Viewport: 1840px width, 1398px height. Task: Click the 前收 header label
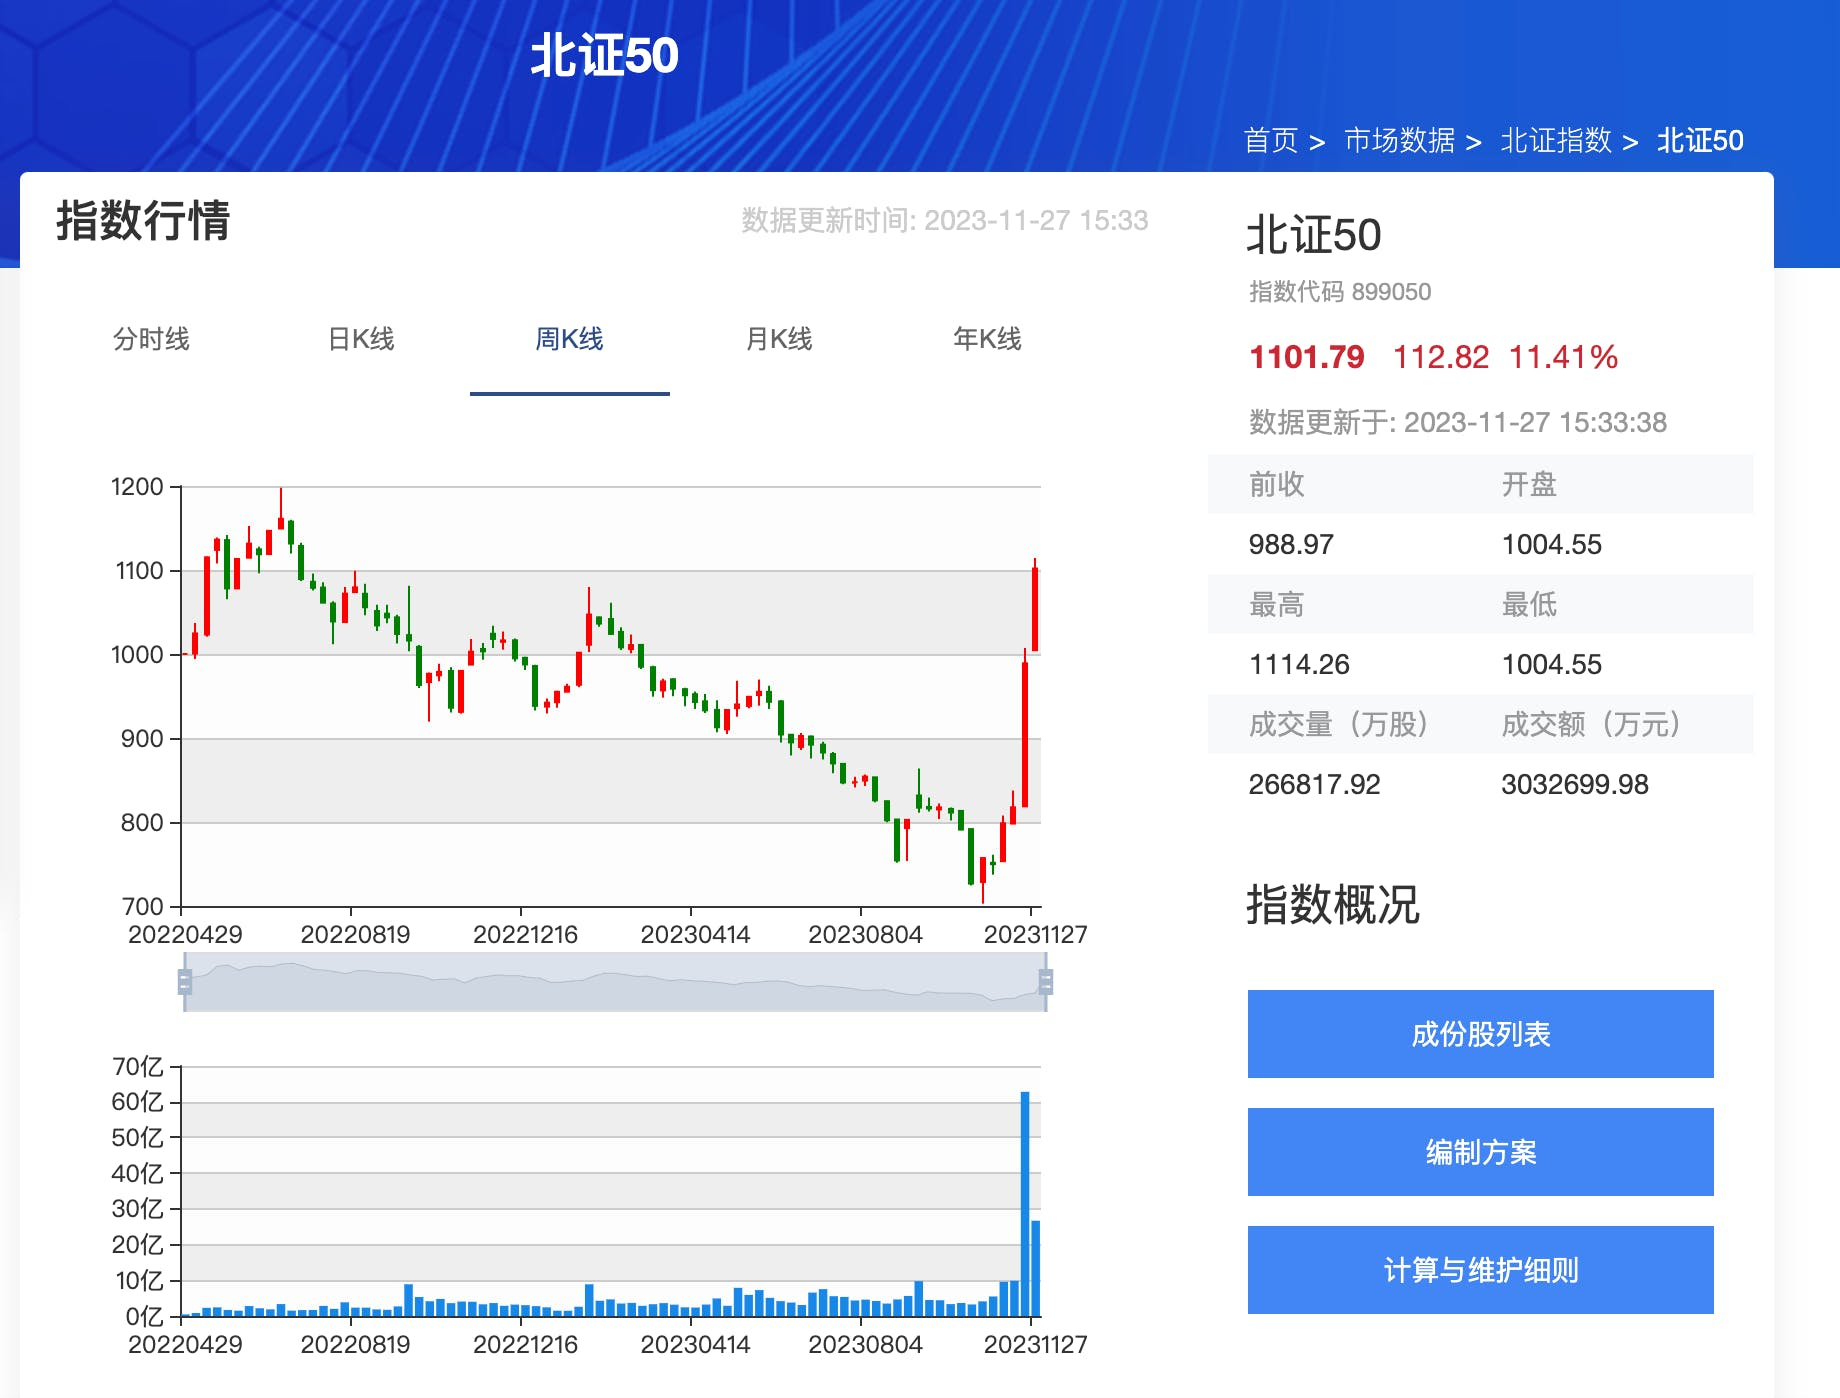click(1276, 484)
